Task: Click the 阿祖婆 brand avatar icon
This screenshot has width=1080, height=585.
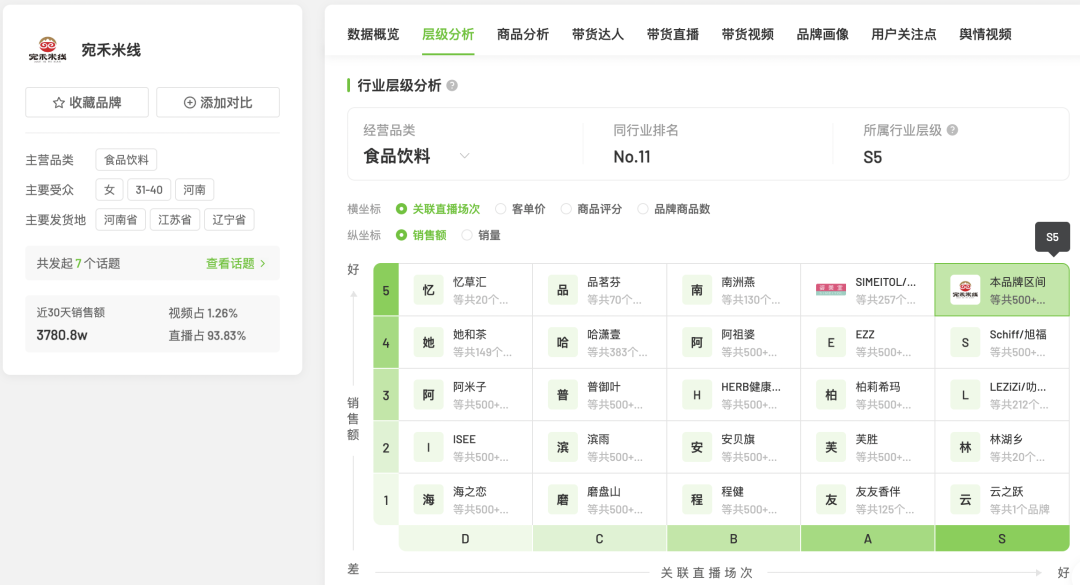Action: click(x=697, y=342)
